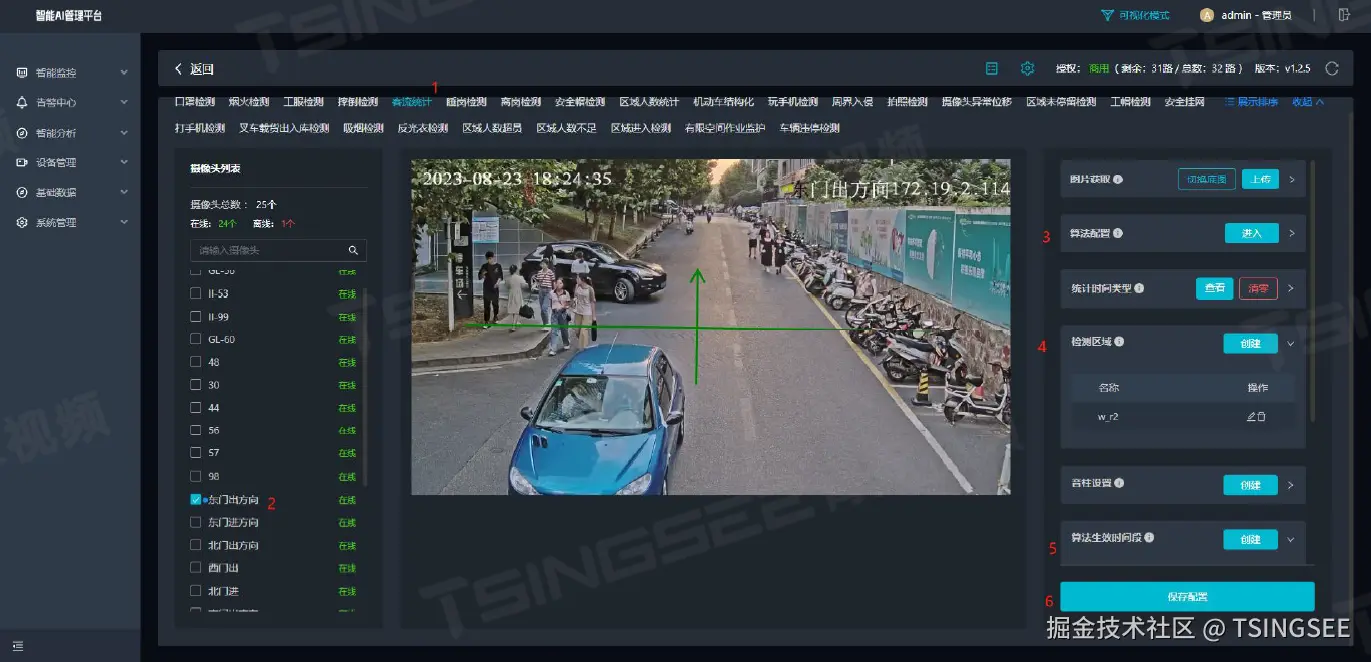Click the 智能分析 sidebar icon

coord(22,133)
